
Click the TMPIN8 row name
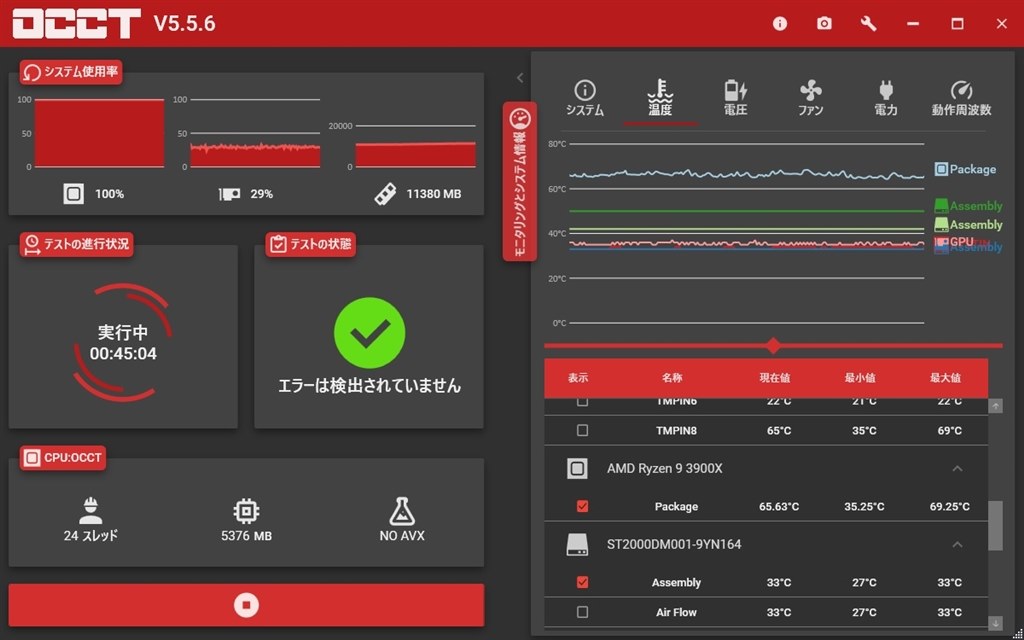click(676, 430)
